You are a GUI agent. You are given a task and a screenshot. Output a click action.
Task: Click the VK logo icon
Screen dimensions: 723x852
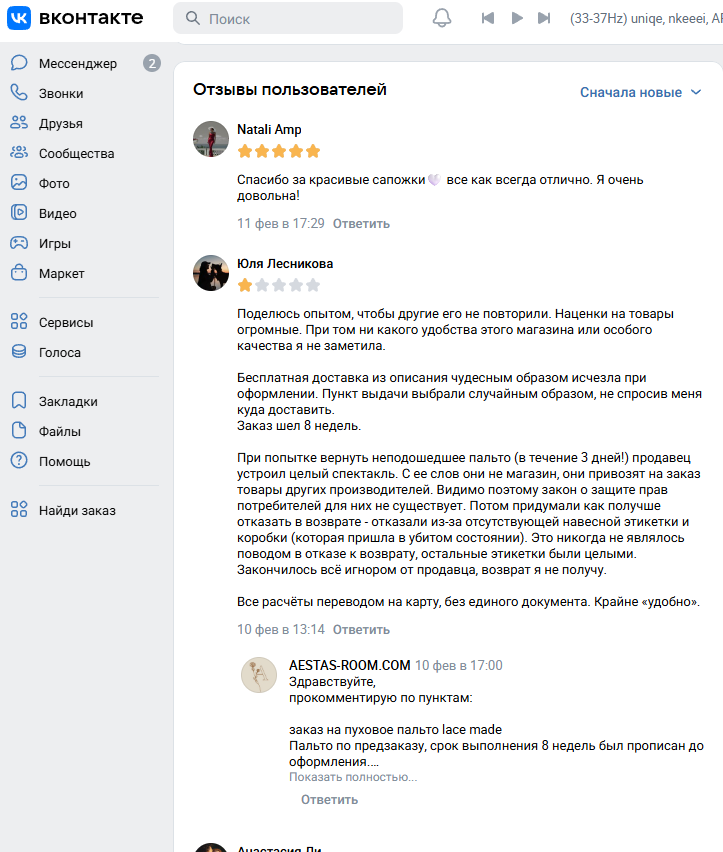coord(20,18)
